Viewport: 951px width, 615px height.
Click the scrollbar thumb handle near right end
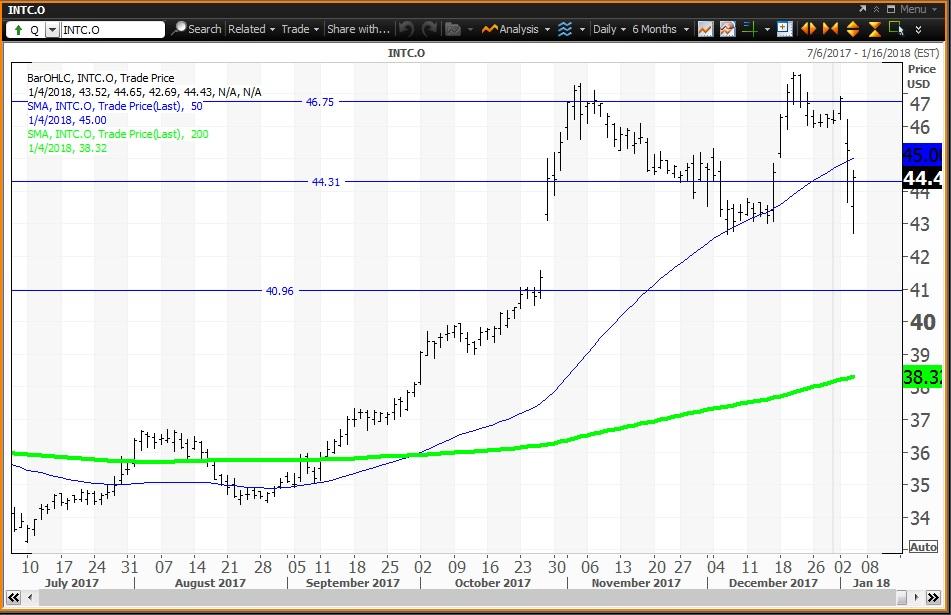tap(902, 597)
